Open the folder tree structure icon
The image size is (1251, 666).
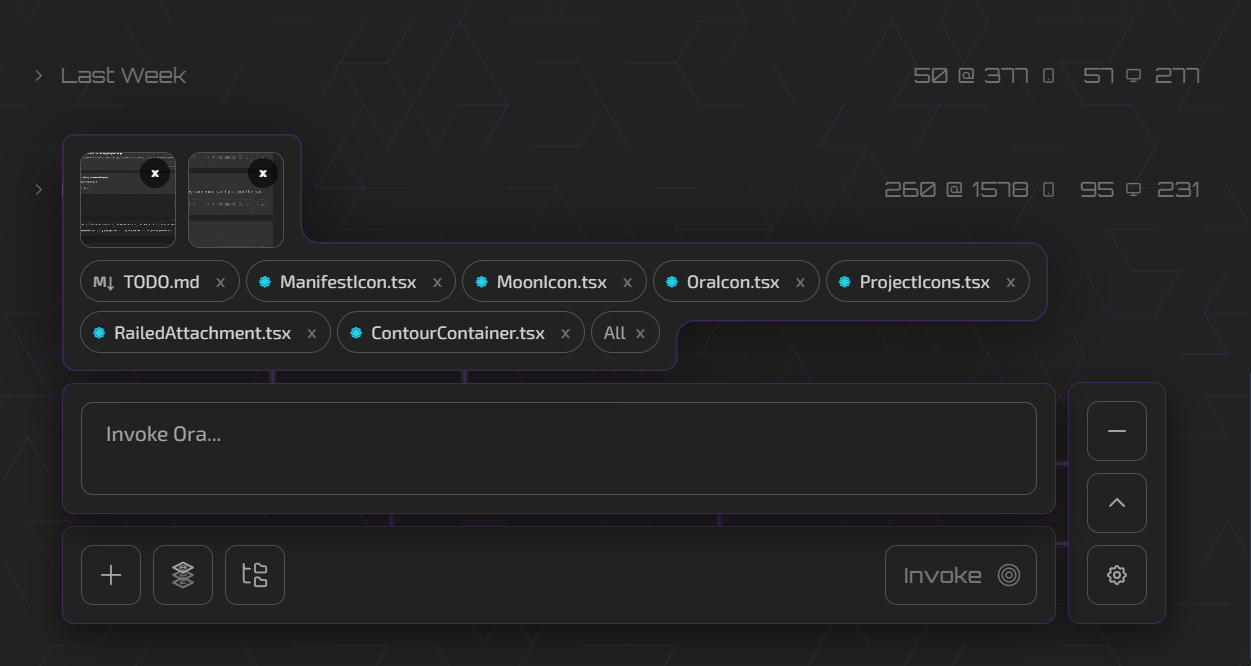254,574
